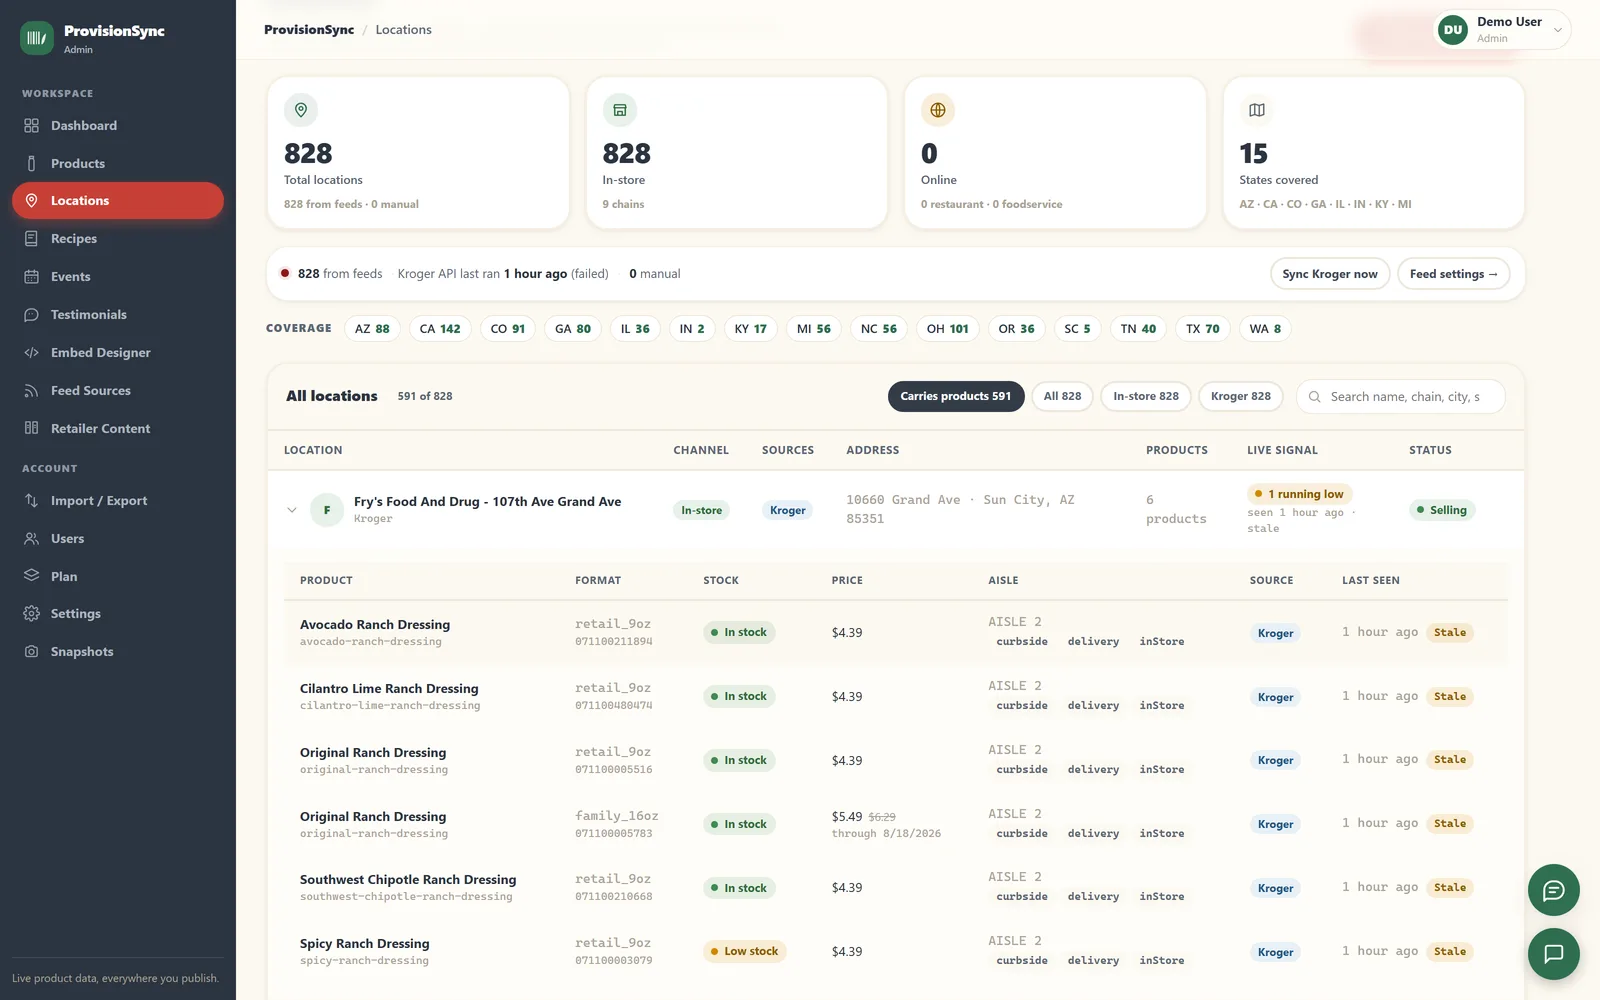1600x1000 pixels.
Task: Click Stale tag in Spicy Ranch Dressing row
Action: [1450, 952]
